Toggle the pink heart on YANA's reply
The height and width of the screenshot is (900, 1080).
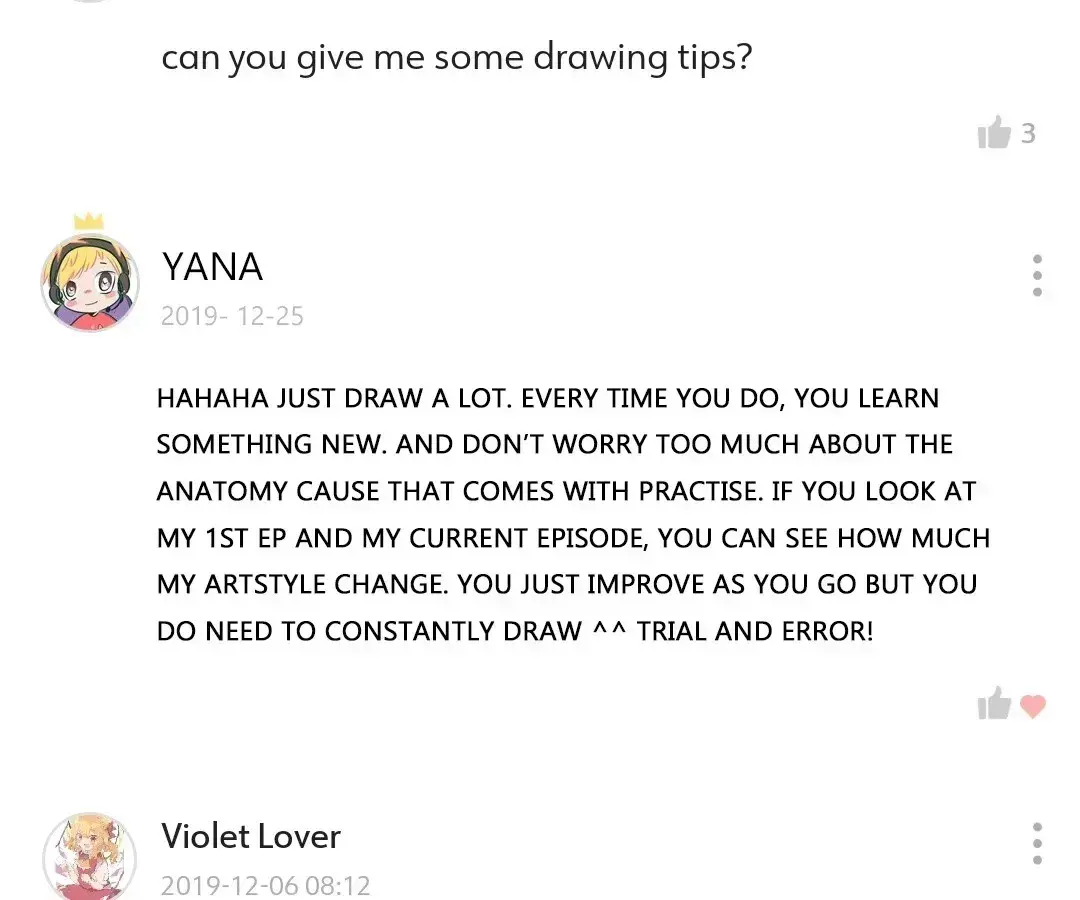[x=1032, y=707]
